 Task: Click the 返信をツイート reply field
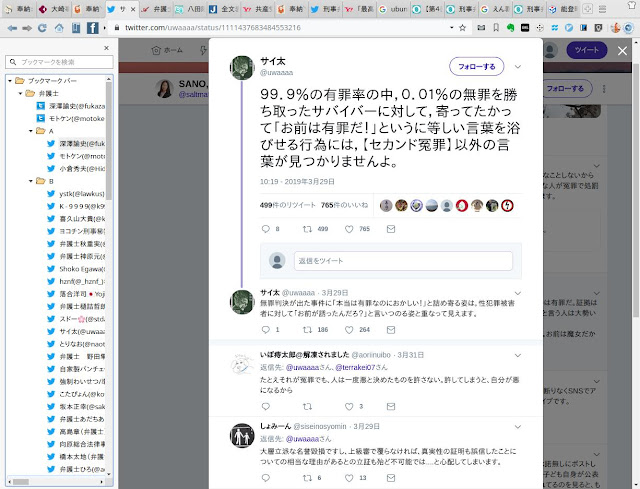click(x=403, y=261)
